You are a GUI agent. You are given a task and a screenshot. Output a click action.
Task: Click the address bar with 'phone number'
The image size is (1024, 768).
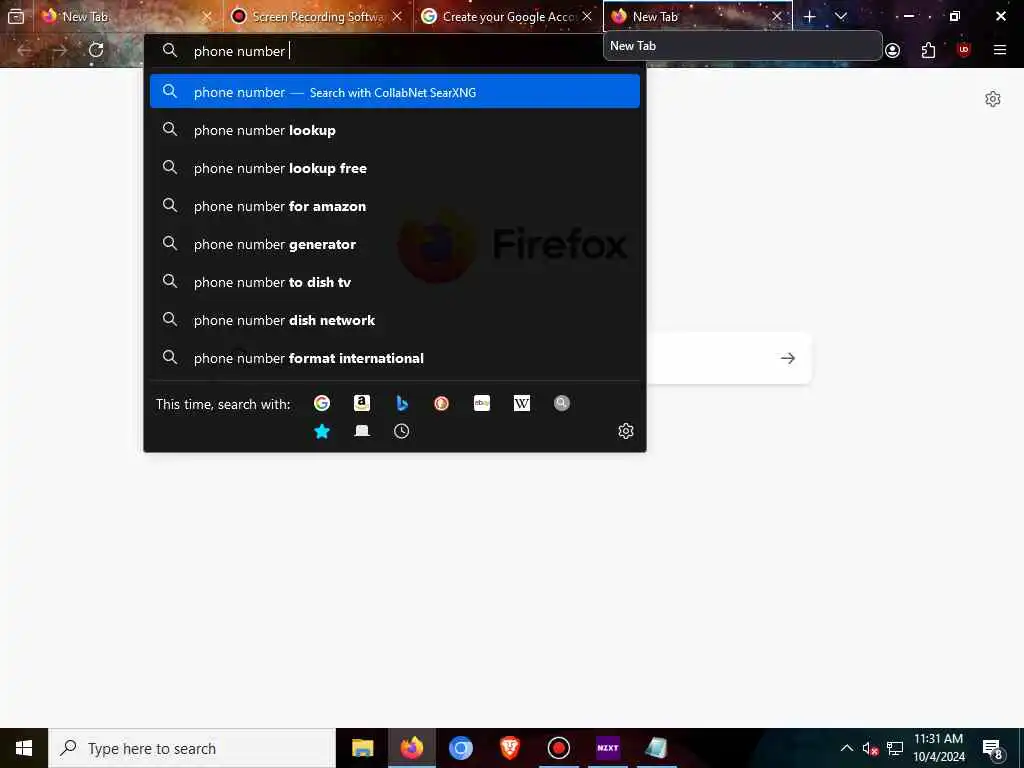(x=394, y=51)
